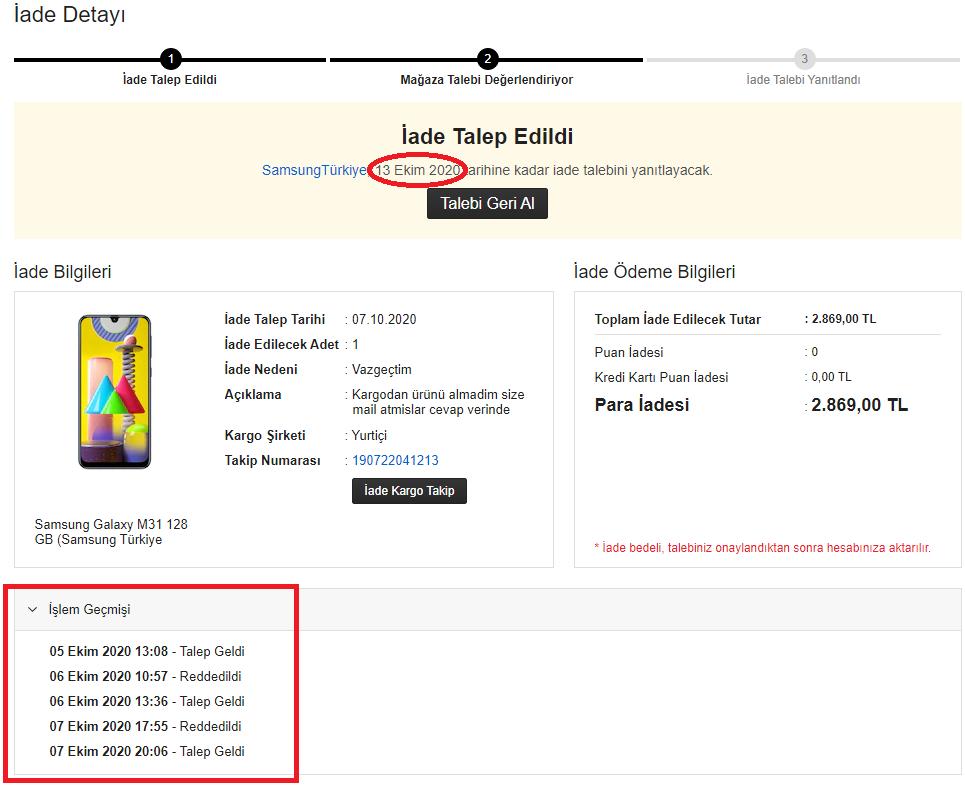
Task: Click the step 2 circle icon
Action: click(487, 59)
